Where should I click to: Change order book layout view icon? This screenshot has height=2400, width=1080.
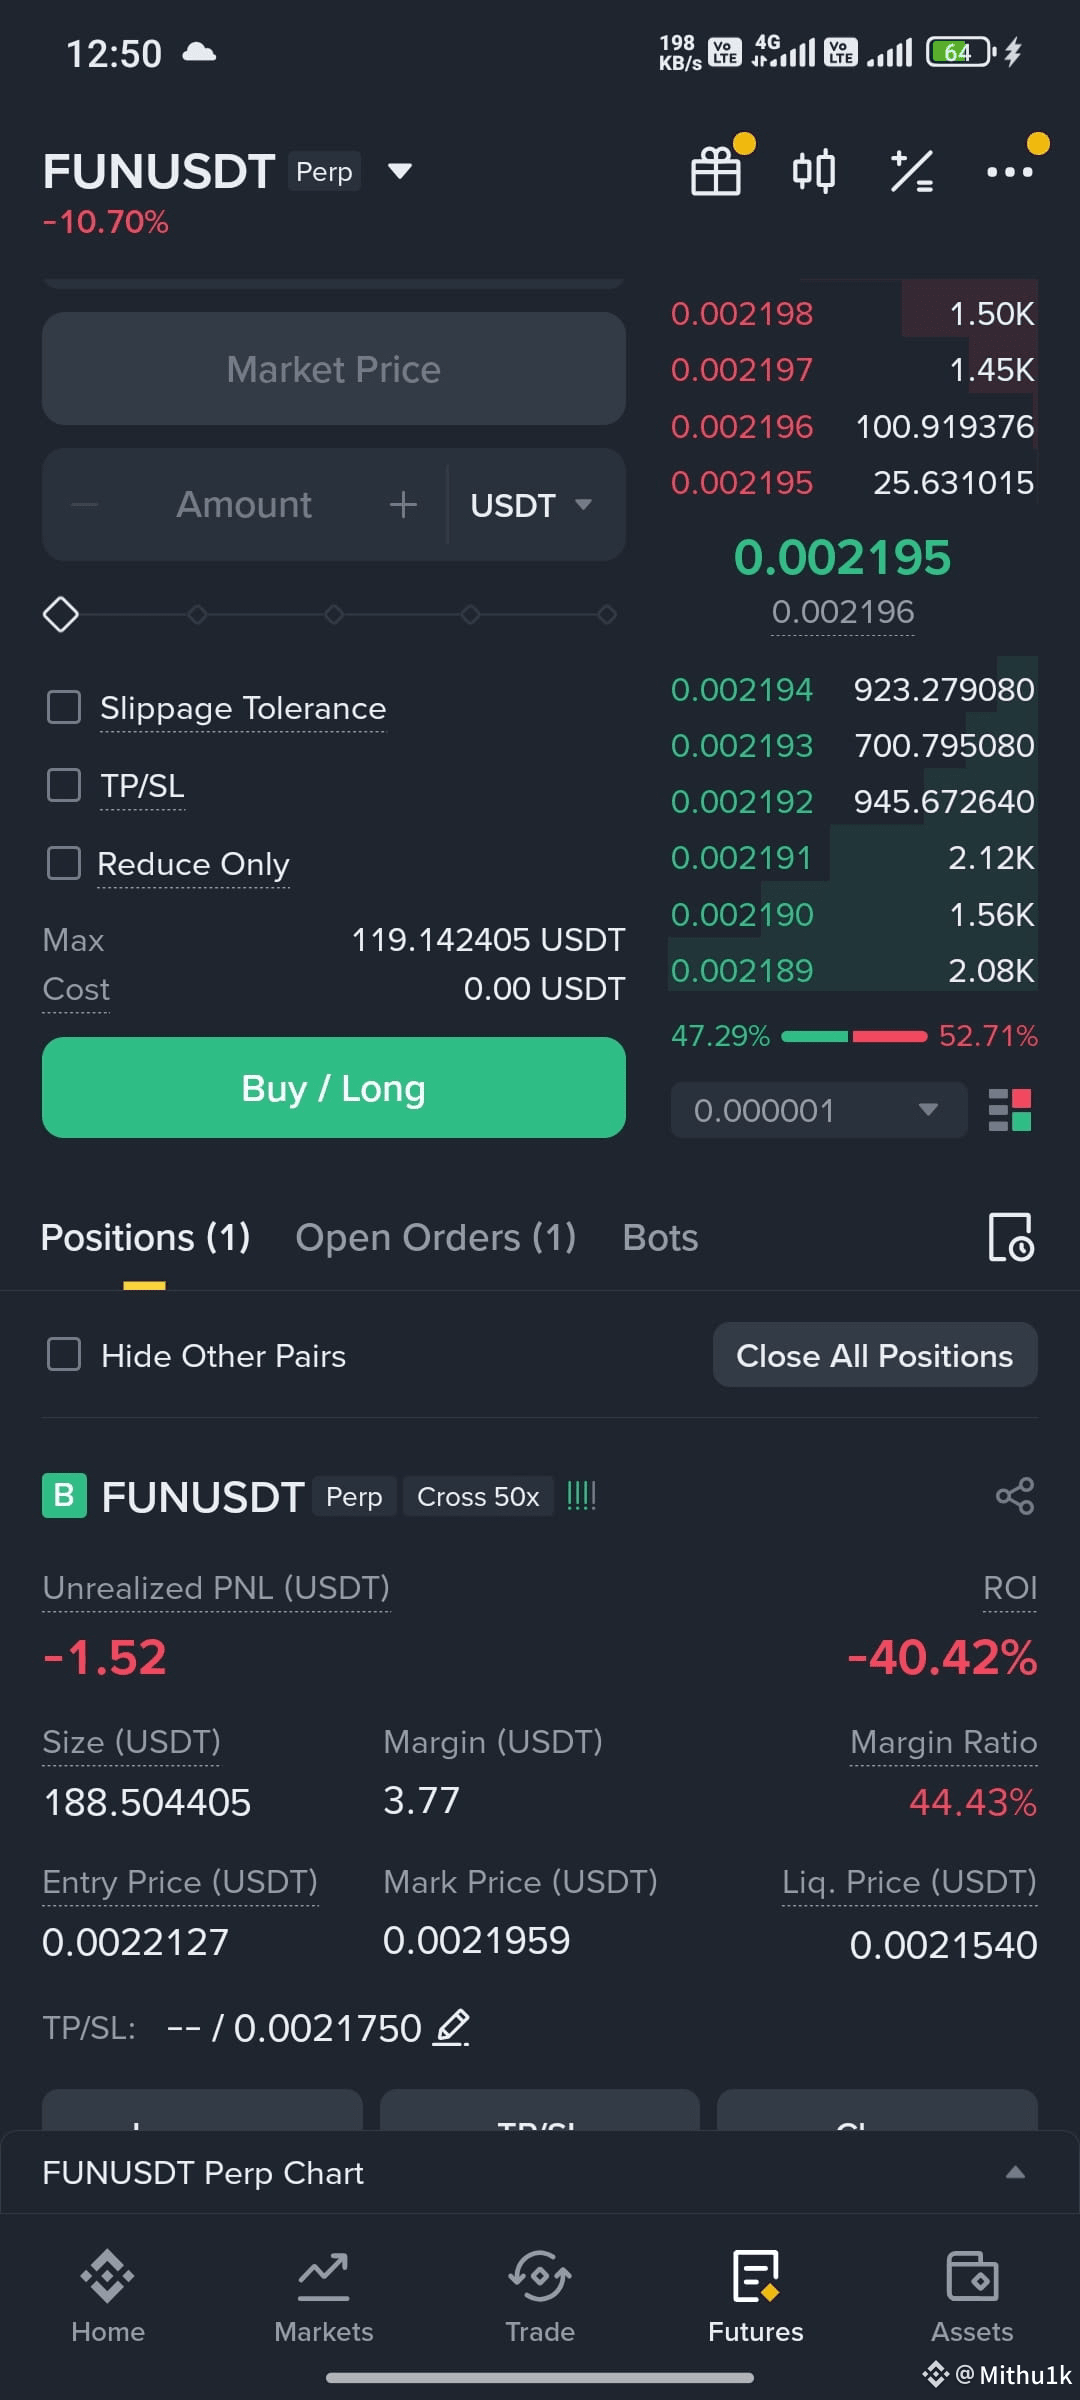pos(1010,1110)
